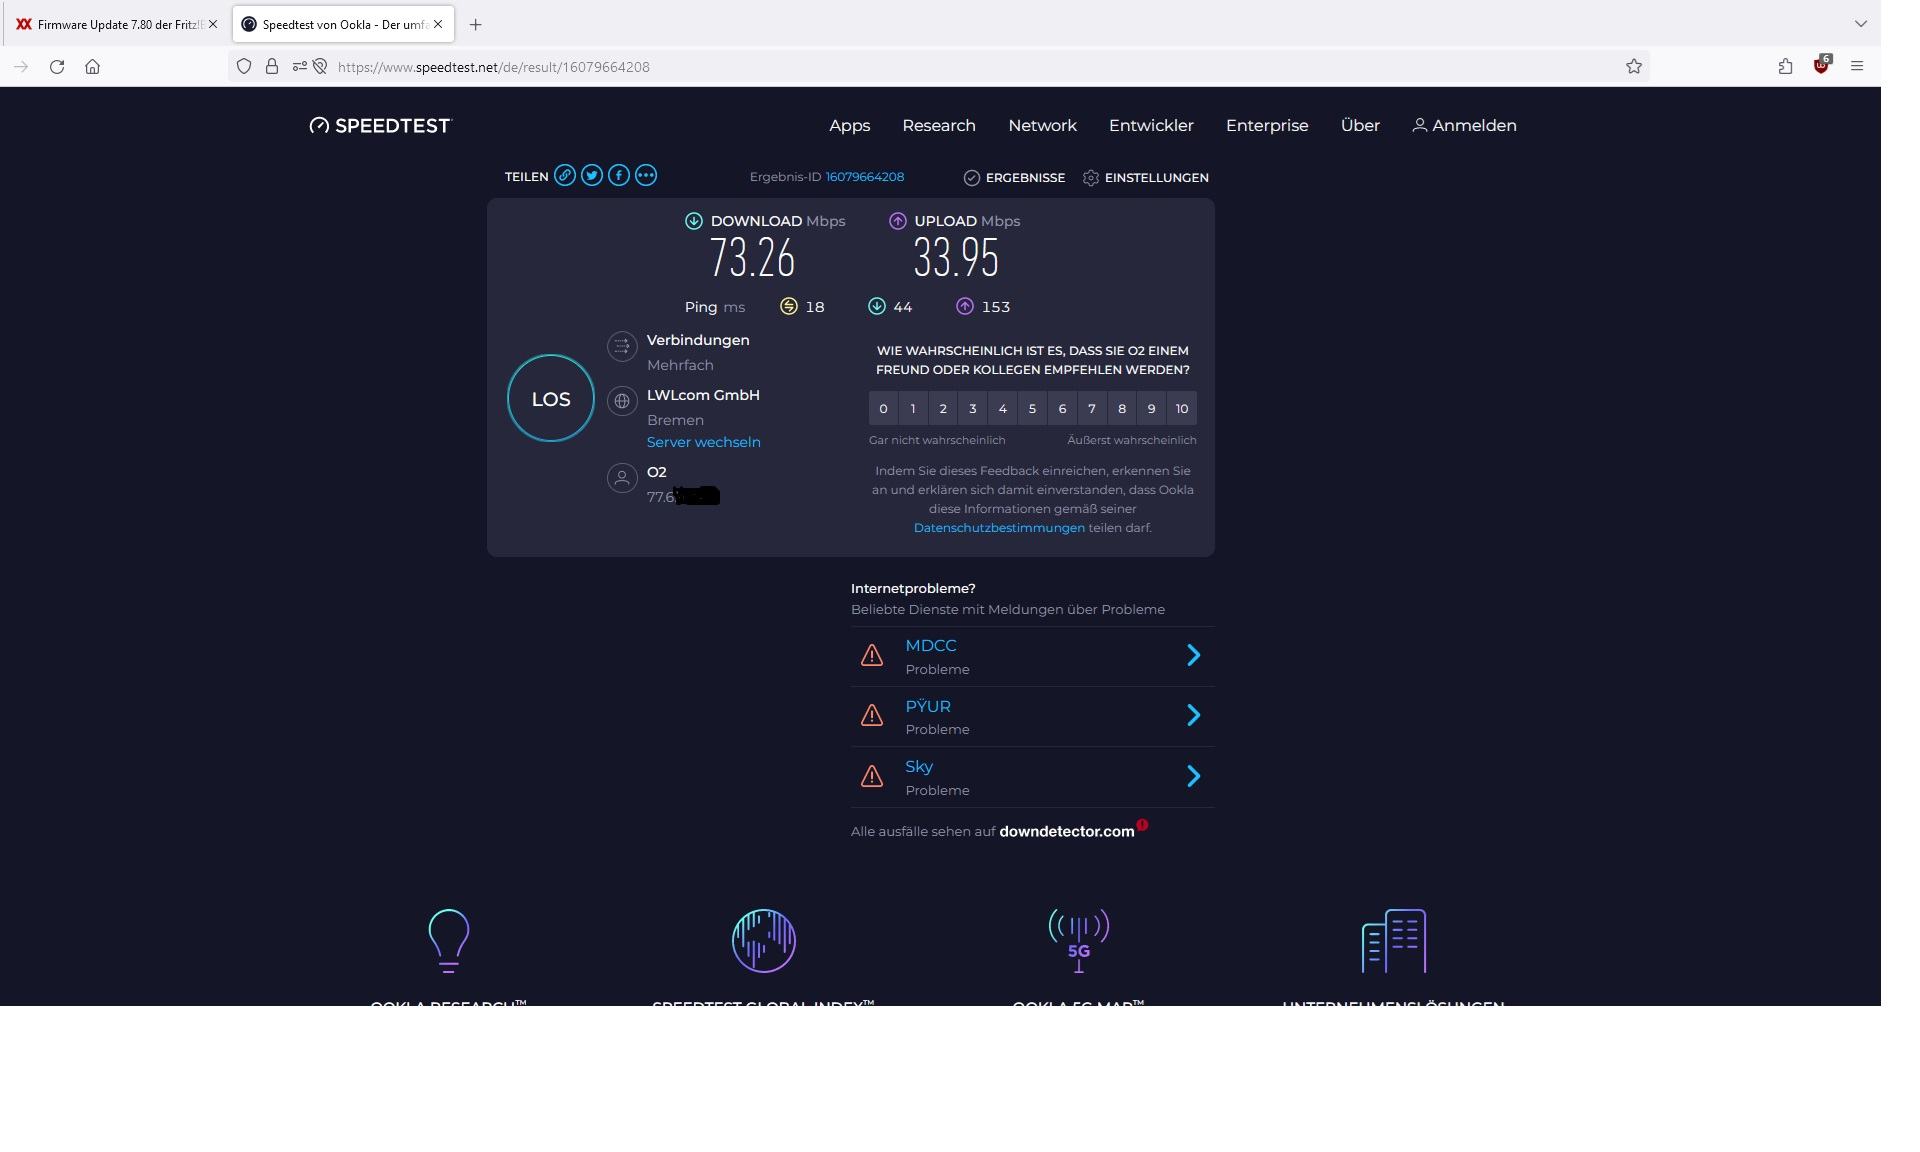
Task: Open more sharing options (three dots)
Action: coord(646,176)
